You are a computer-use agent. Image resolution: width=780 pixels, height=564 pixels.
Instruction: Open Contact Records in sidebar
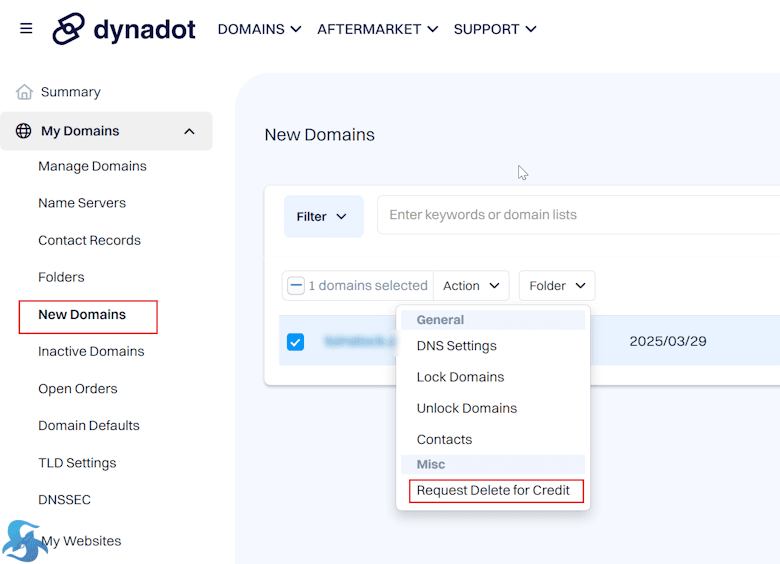coord(90,240)
